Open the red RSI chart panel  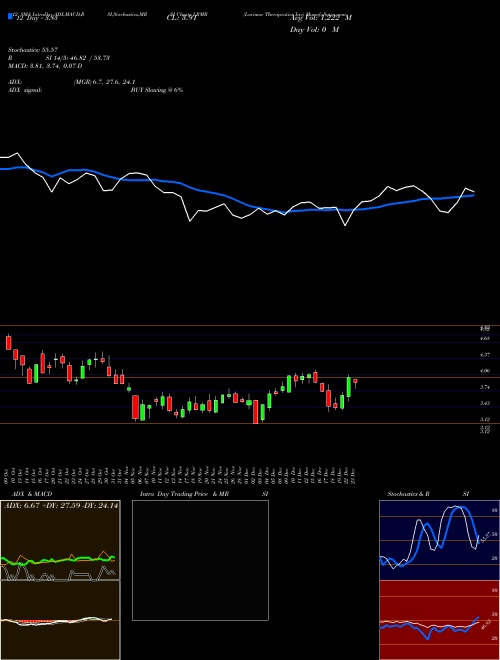tap(439, 620)
